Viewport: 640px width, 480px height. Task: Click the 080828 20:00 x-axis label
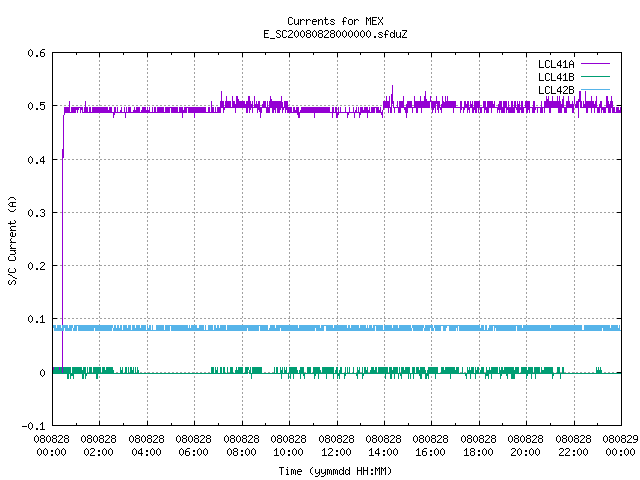coord(526,446)
